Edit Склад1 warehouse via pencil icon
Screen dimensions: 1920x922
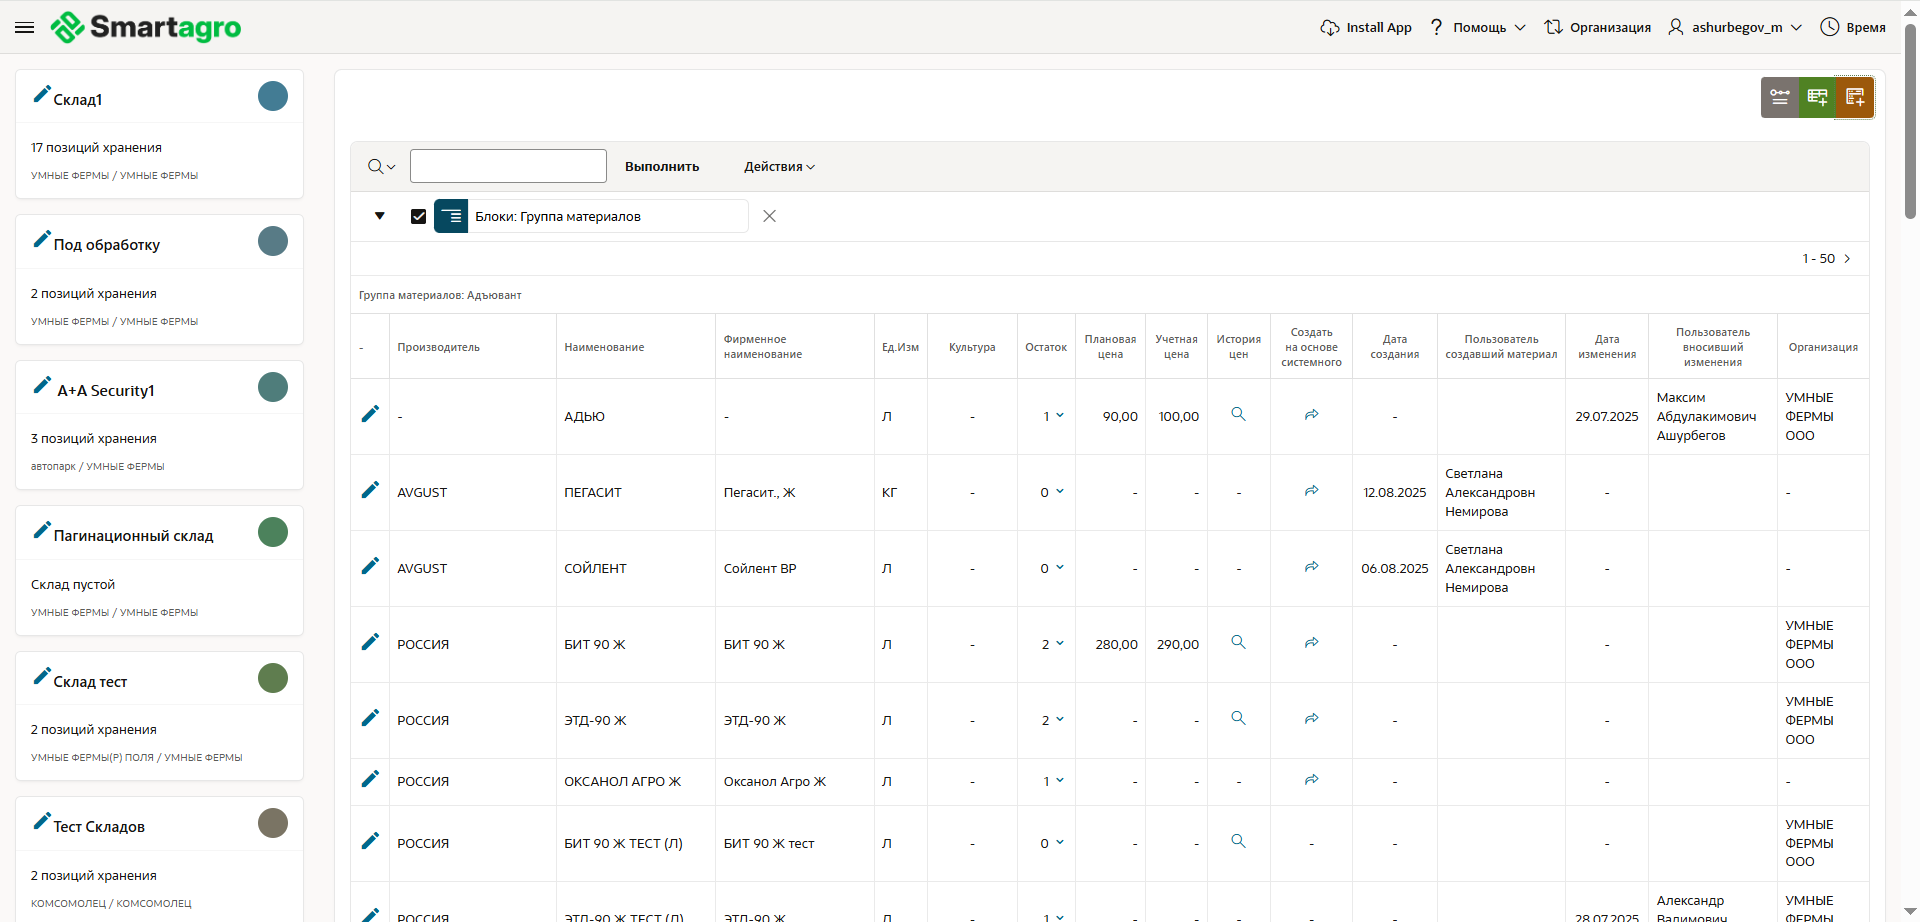[42, 94]
